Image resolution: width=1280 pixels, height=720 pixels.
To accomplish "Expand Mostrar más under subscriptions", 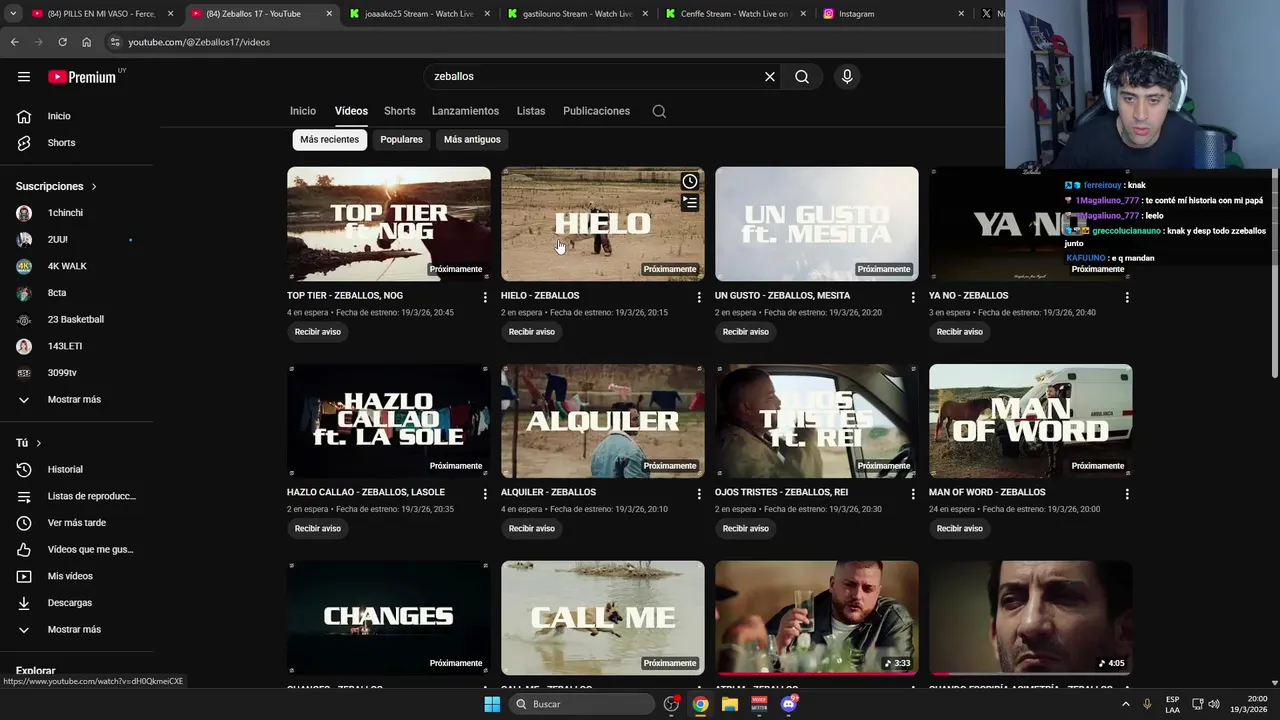I will (76, 400).
